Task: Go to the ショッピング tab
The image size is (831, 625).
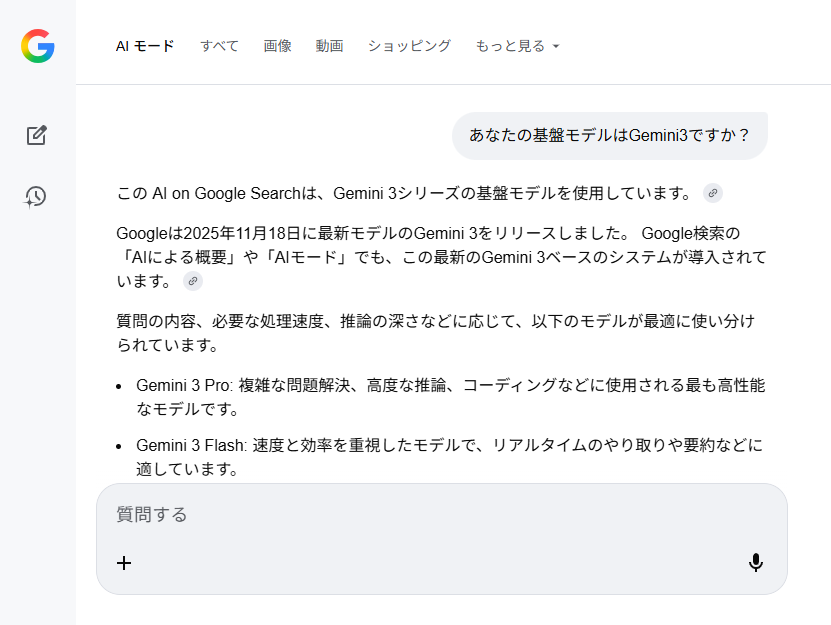Action: pyautogui.click(x=409, y=46)
